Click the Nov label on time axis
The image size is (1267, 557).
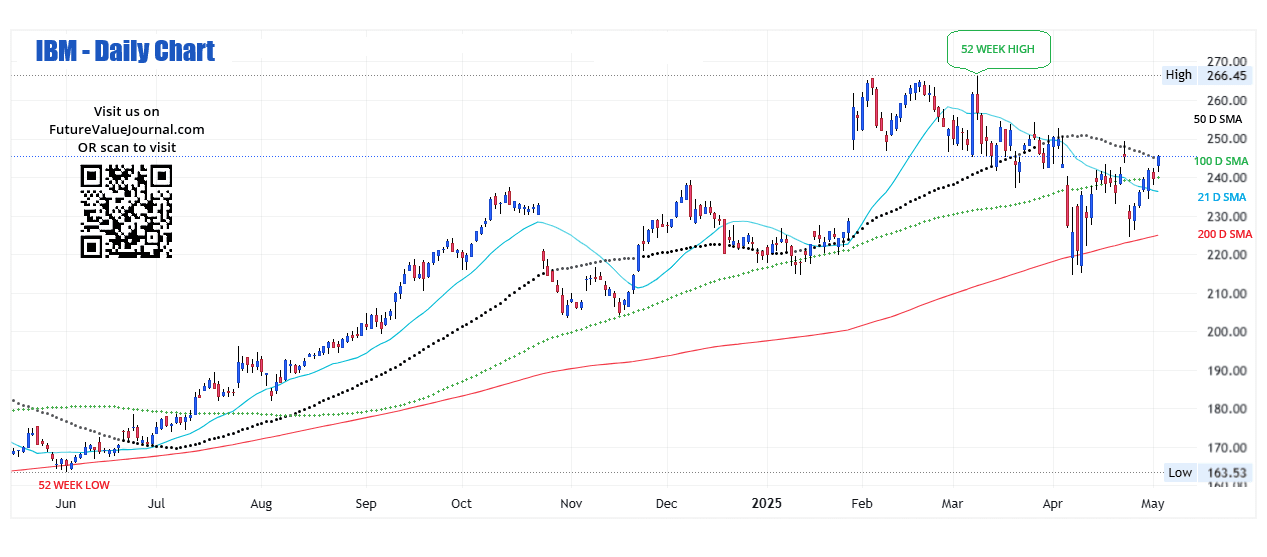coord(571,504)
